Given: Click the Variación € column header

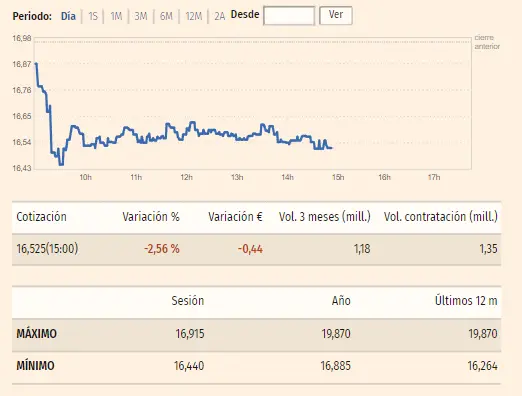Looking at the screenshot, I should pyautogui.click(x=235, y=217).
